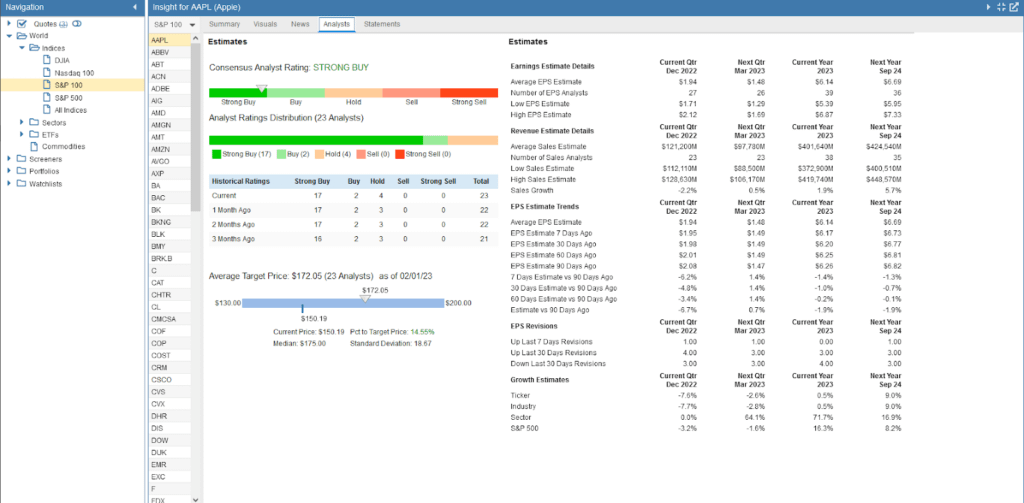Click the DJIA document icon
The image size is (1024, 503).
tap(46, 60)
